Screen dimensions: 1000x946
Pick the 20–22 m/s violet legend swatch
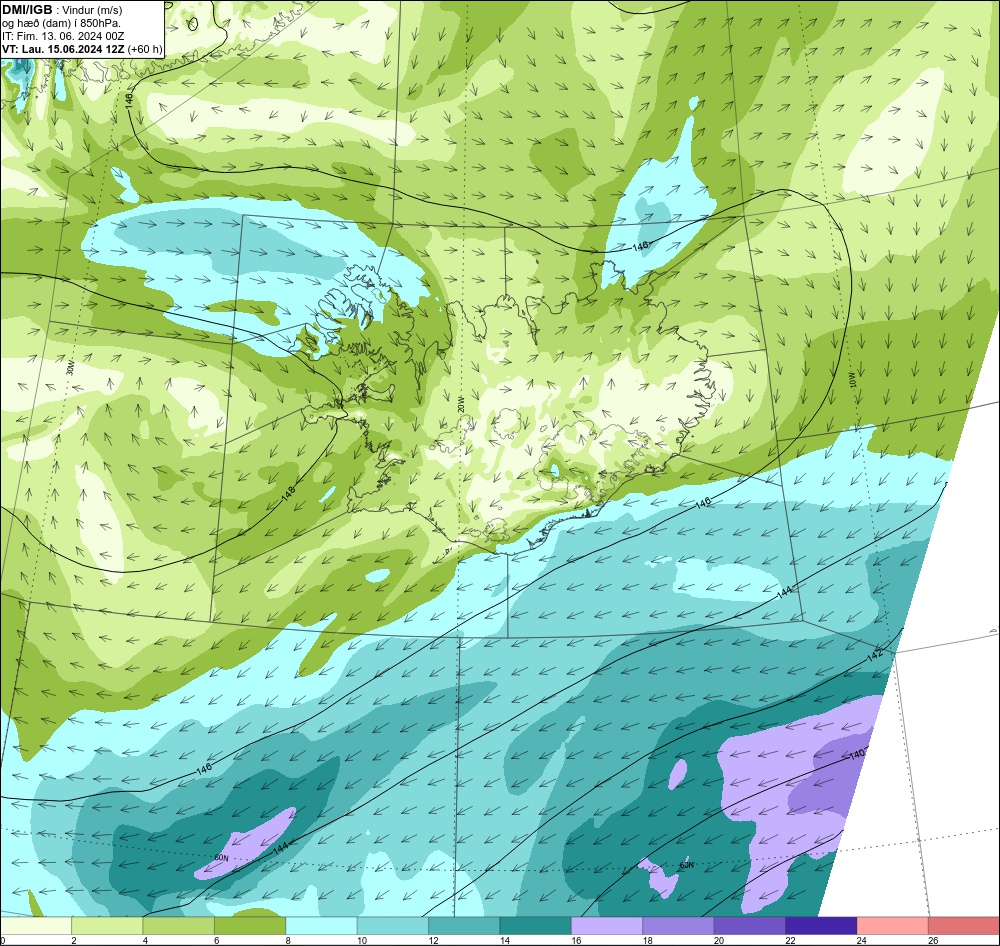750,926
